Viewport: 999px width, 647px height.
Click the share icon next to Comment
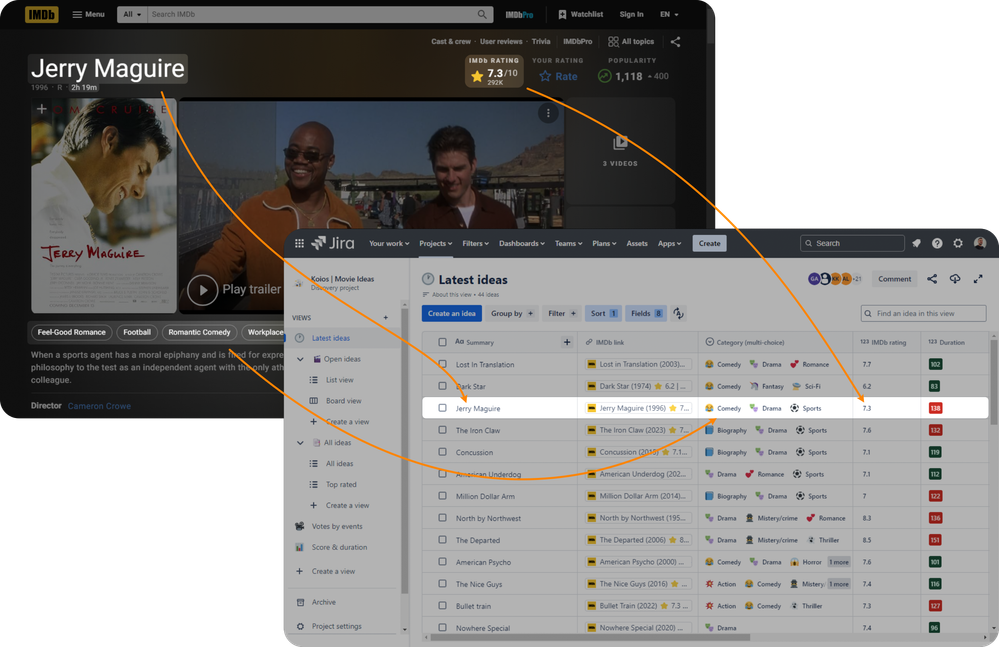[932, 279]
